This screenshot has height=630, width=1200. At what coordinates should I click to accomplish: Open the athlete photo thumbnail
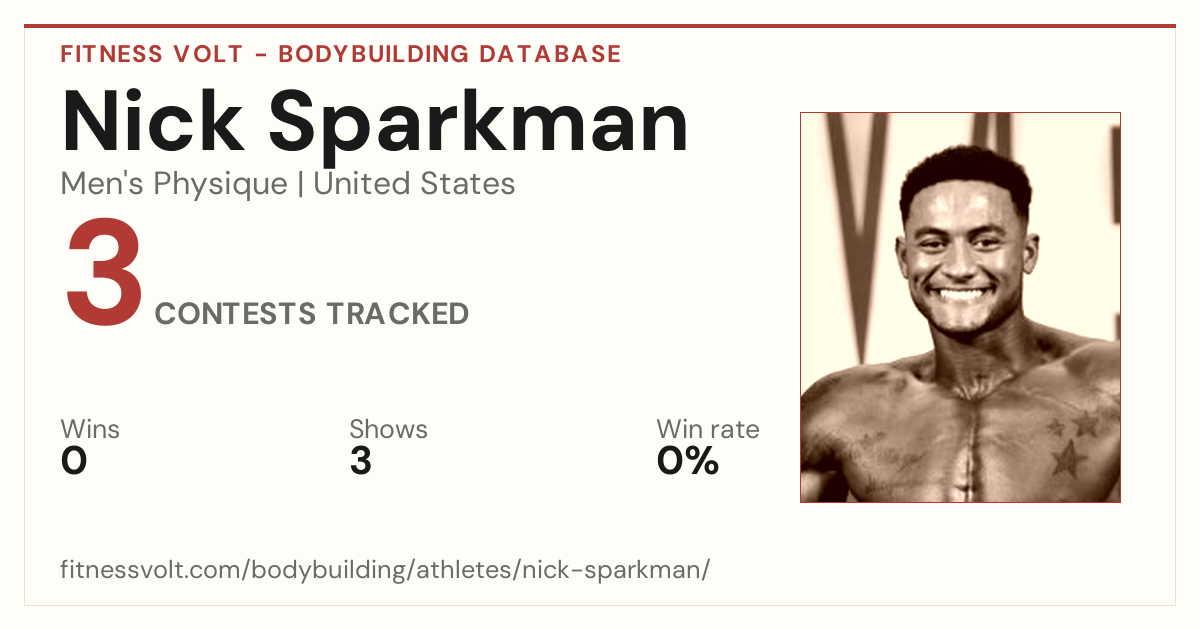pos(960,307)
